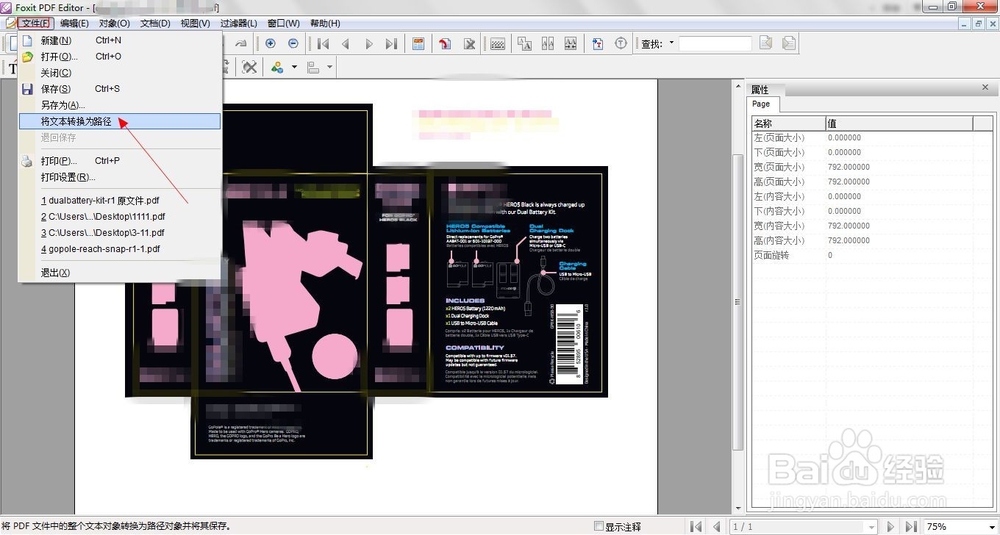Click the toolbar icon left of add text icon
Image resolution: width=1000 pixels, height=535 pixels.
point(571,43)
